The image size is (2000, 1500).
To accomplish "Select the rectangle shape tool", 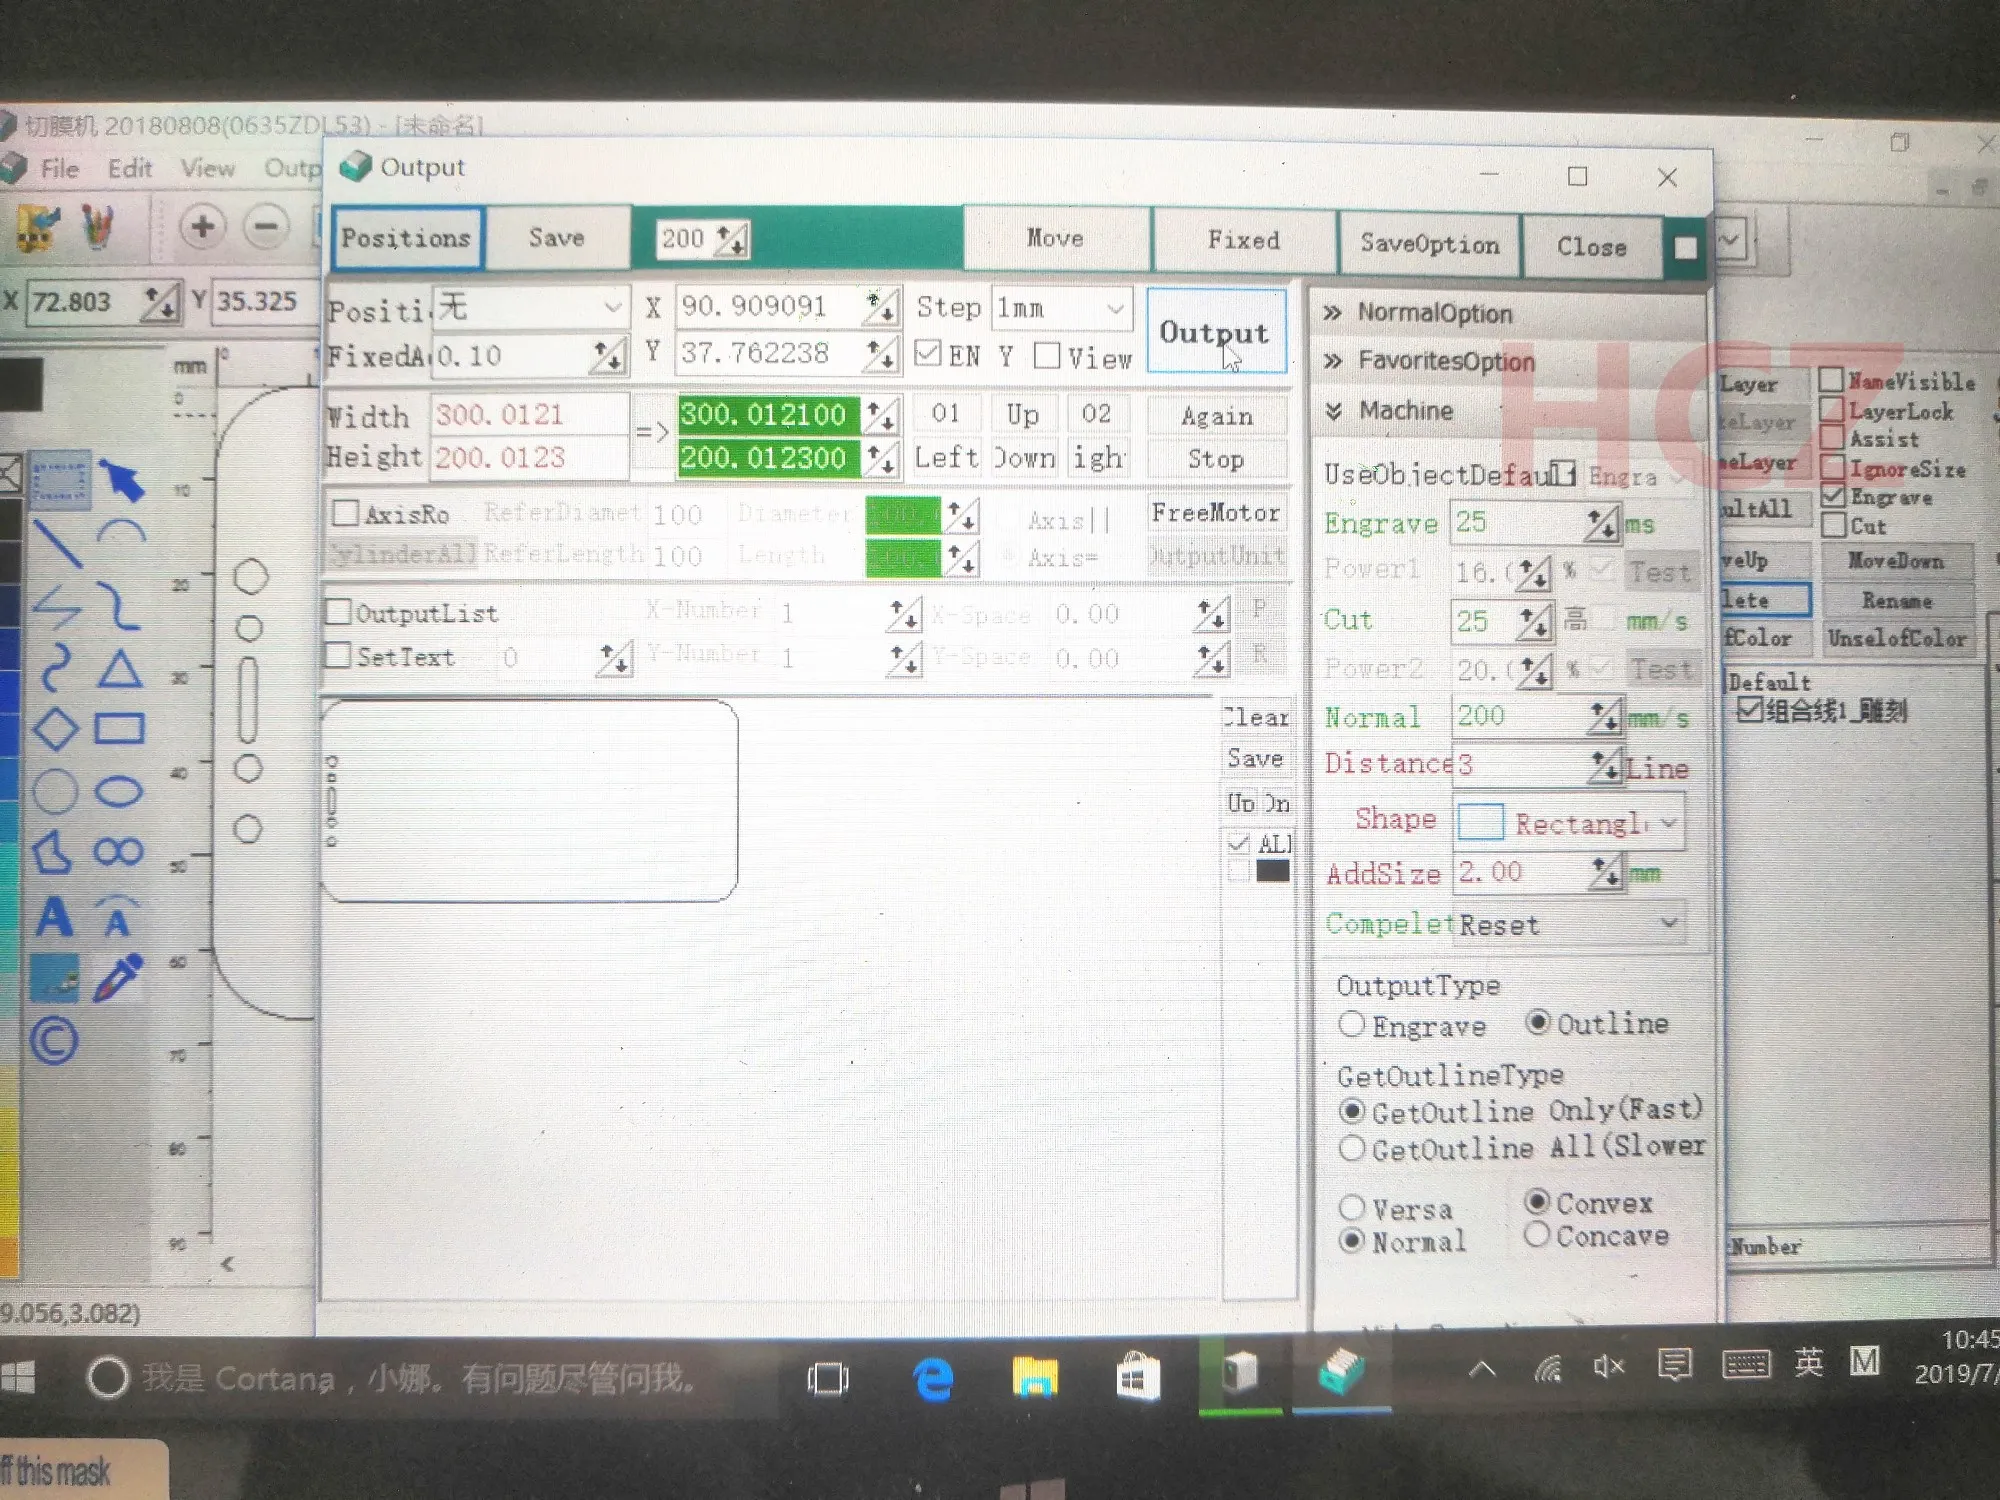I will pyautogui.click(x=119, y=728).
